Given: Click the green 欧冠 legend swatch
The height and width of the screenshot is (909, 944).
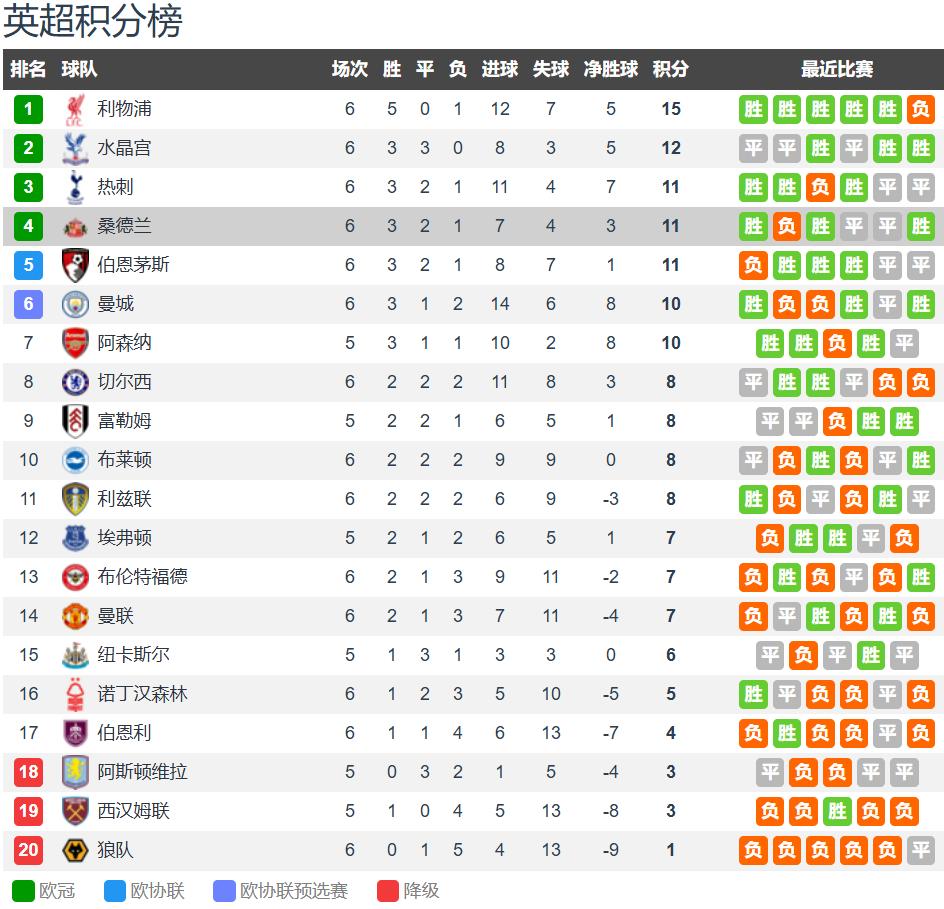Looking at the screenshot, I should point(22,890).
